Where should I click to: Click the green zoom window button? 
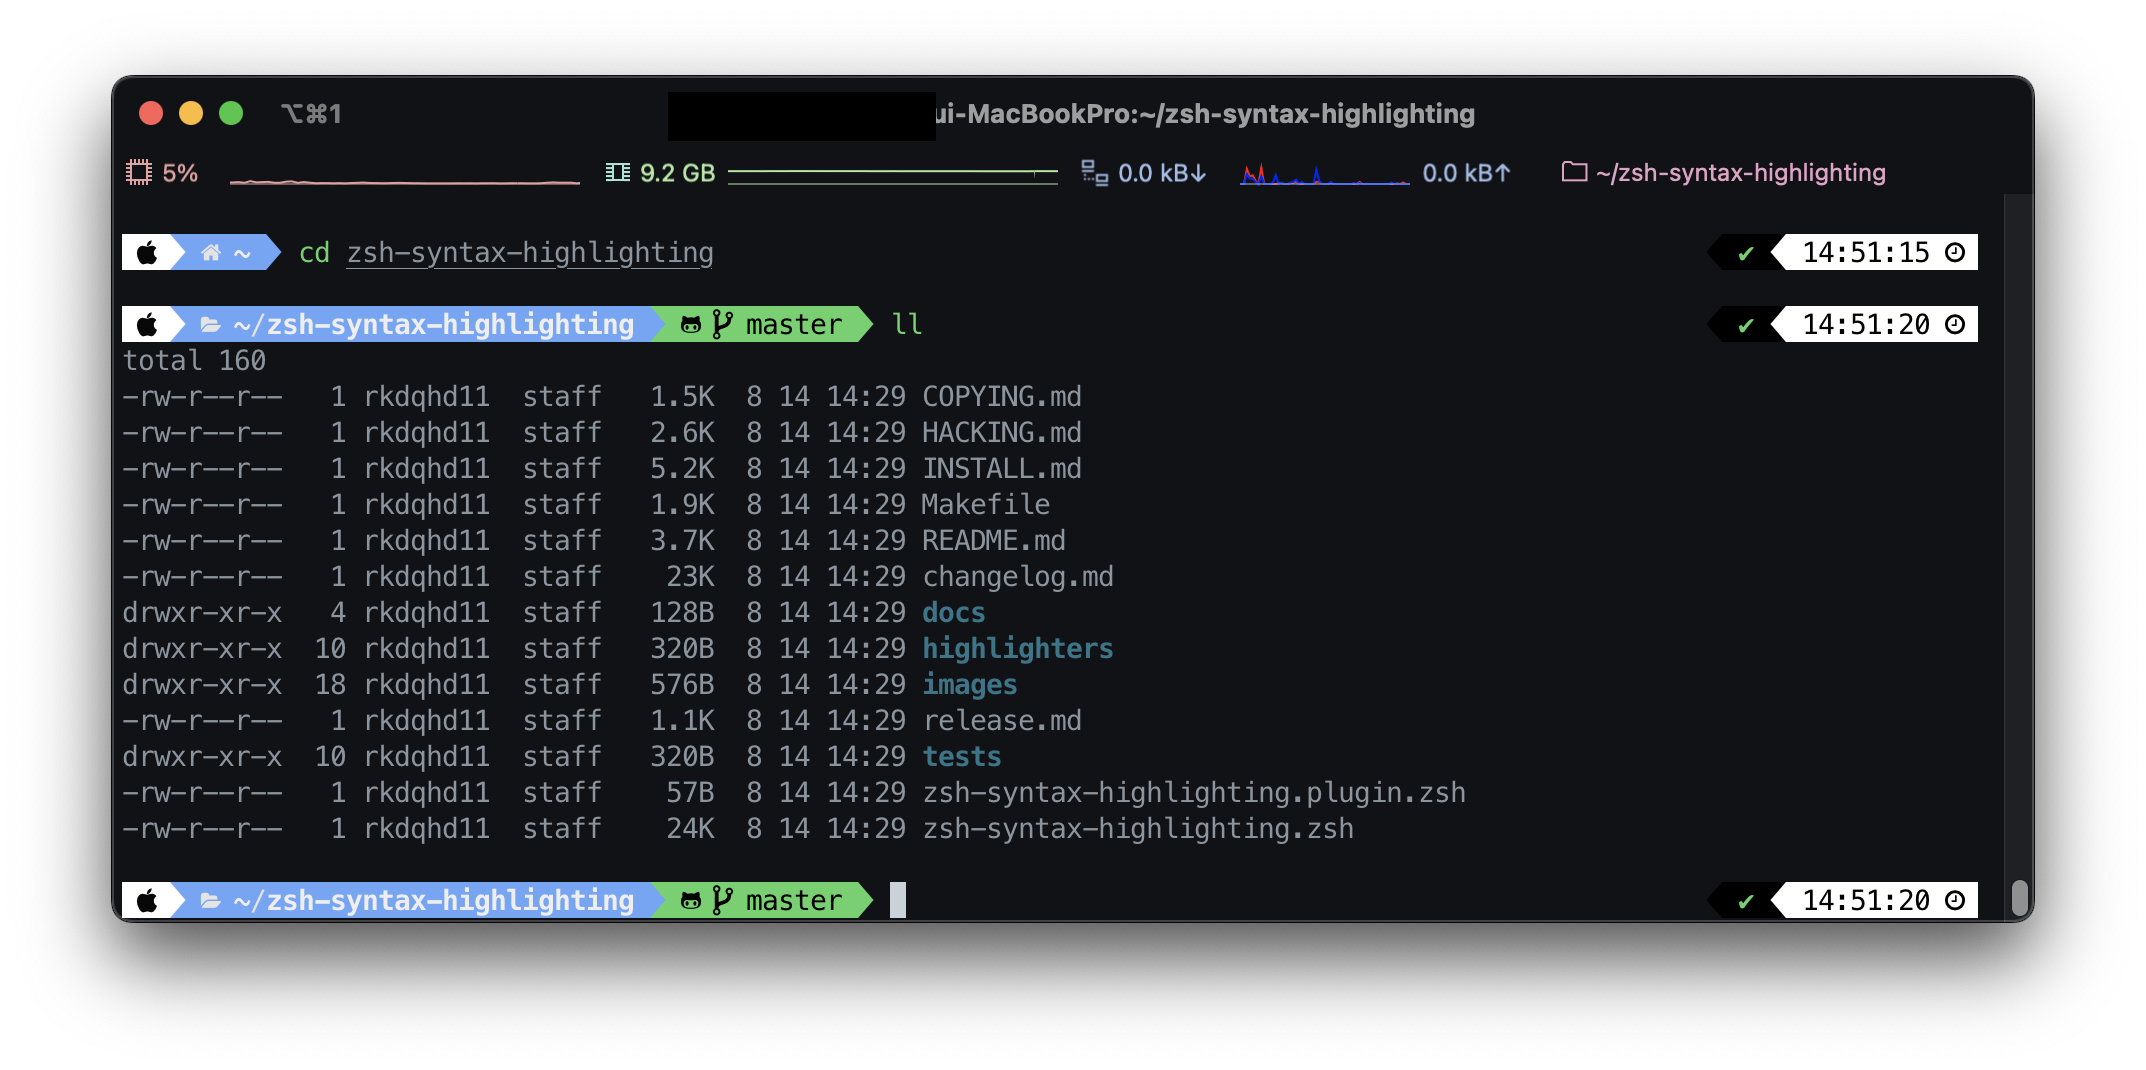point(231,113)
